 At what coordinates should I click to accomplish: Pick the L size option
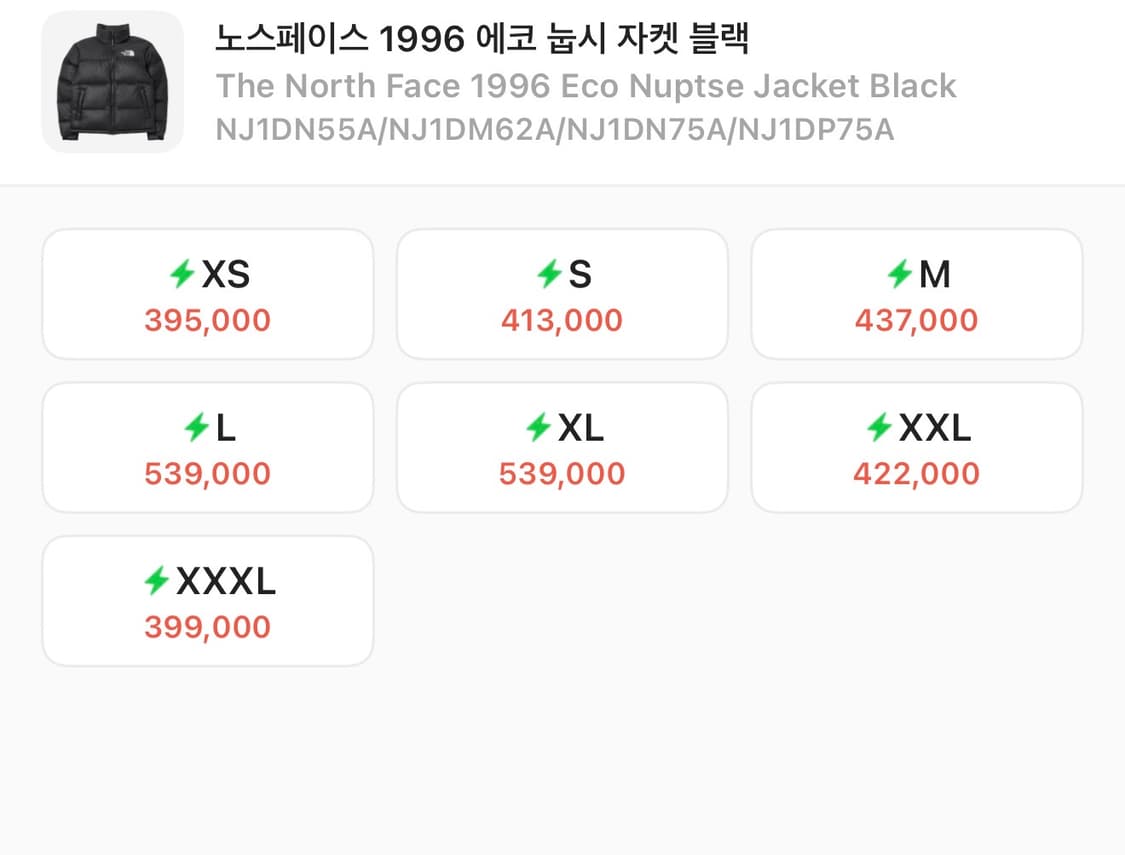[207, 446]
